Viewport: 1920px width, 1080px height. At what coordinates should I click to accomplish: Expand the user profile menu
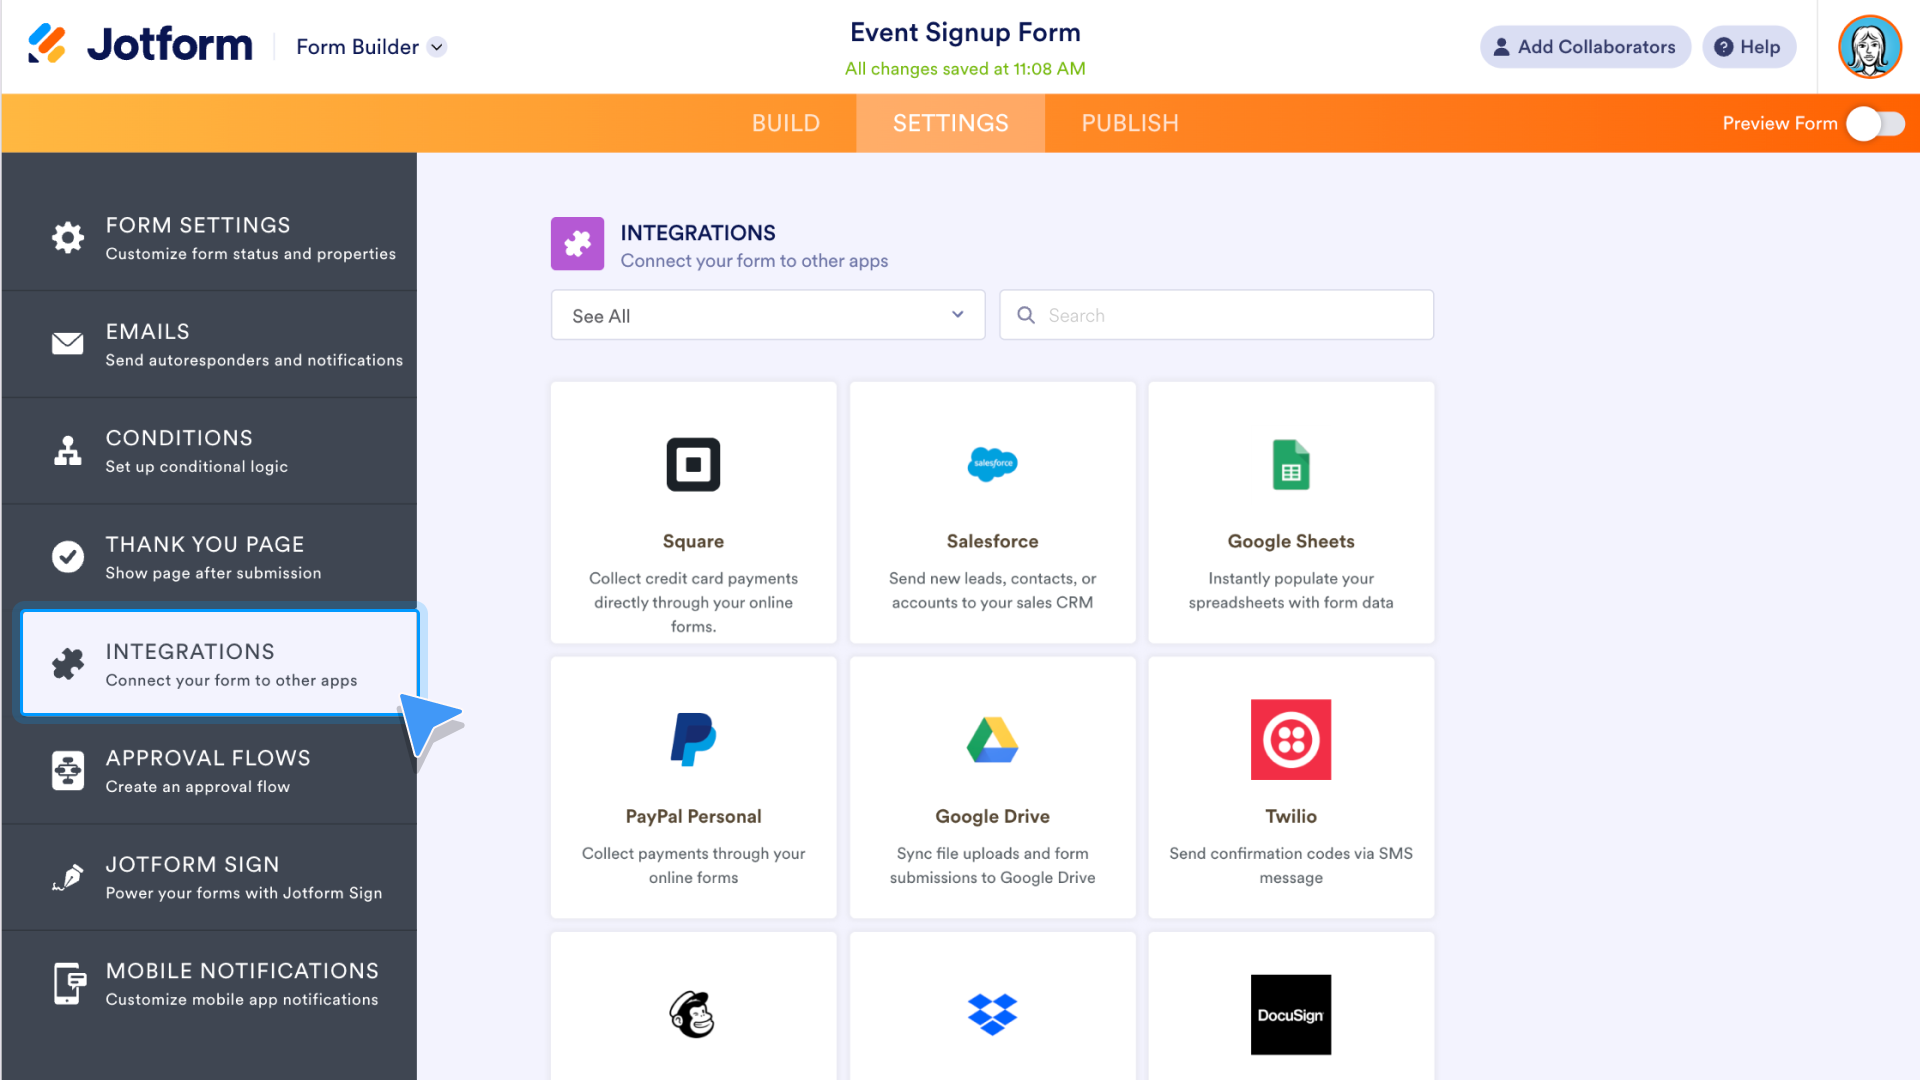(x=1870, y=47)
